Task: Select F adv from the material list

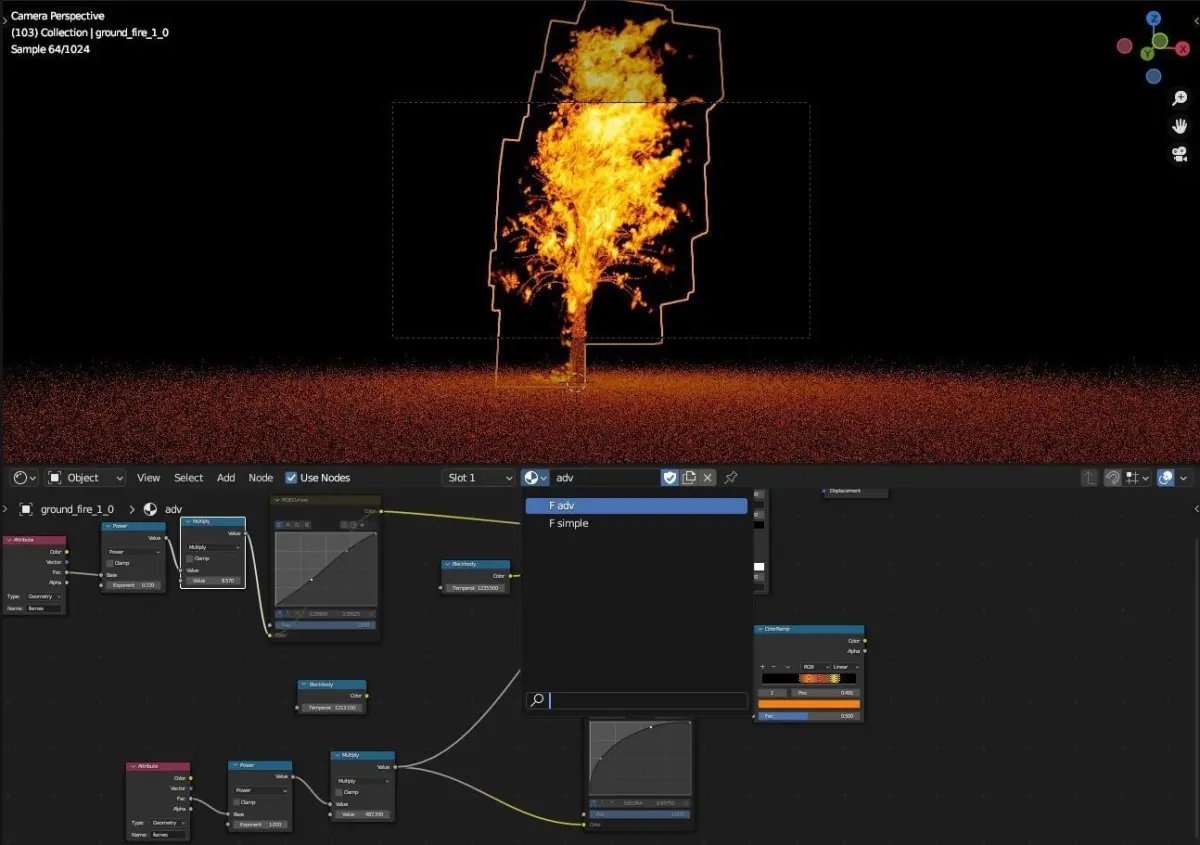Action: (x=636, y=506)
